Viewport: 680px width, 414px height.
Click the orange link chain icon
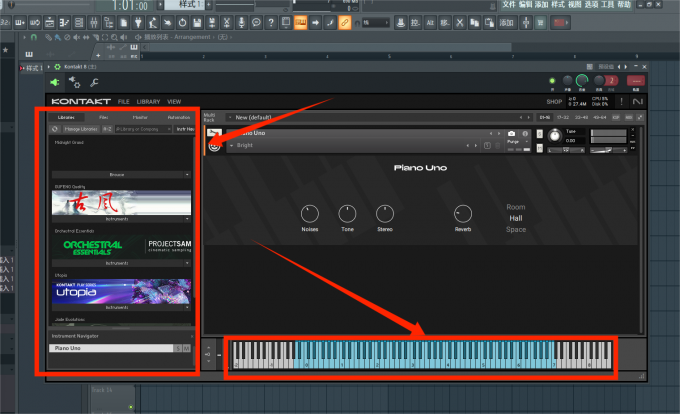coord(345,23)
